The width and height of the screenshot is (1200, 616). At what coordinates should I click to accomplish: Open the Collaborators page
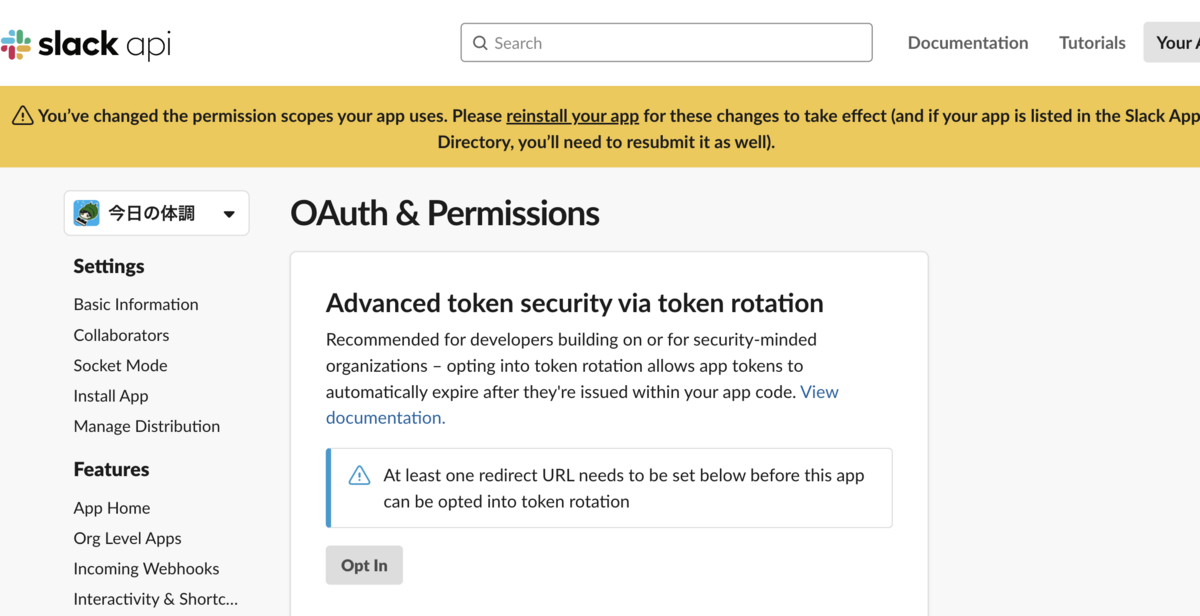(x=121, y=335)
